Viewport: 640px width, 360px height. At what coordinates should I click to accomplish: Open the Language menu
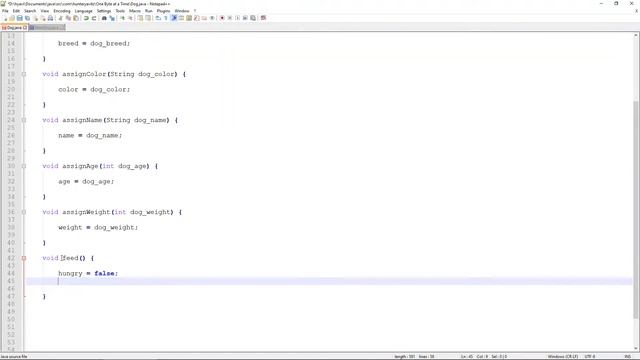click(x=83, y=11)
